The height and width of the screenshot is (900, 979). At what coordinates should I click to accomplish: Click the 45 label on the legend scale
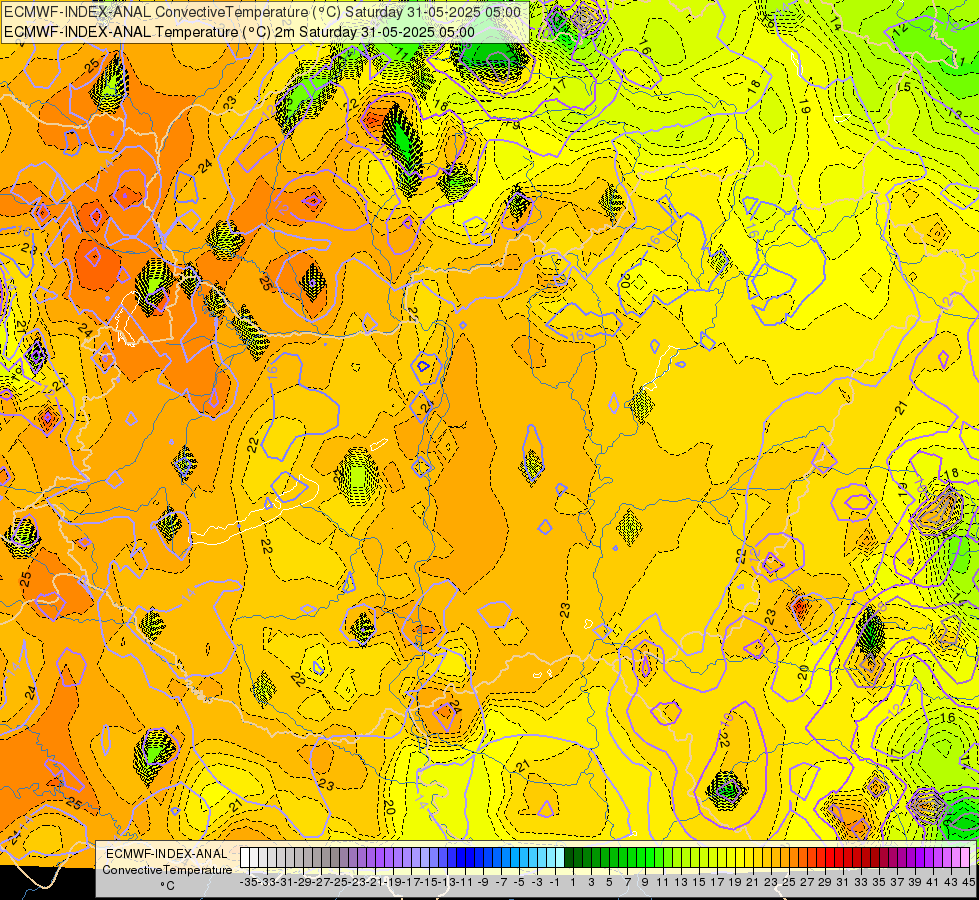pos(969,883)
